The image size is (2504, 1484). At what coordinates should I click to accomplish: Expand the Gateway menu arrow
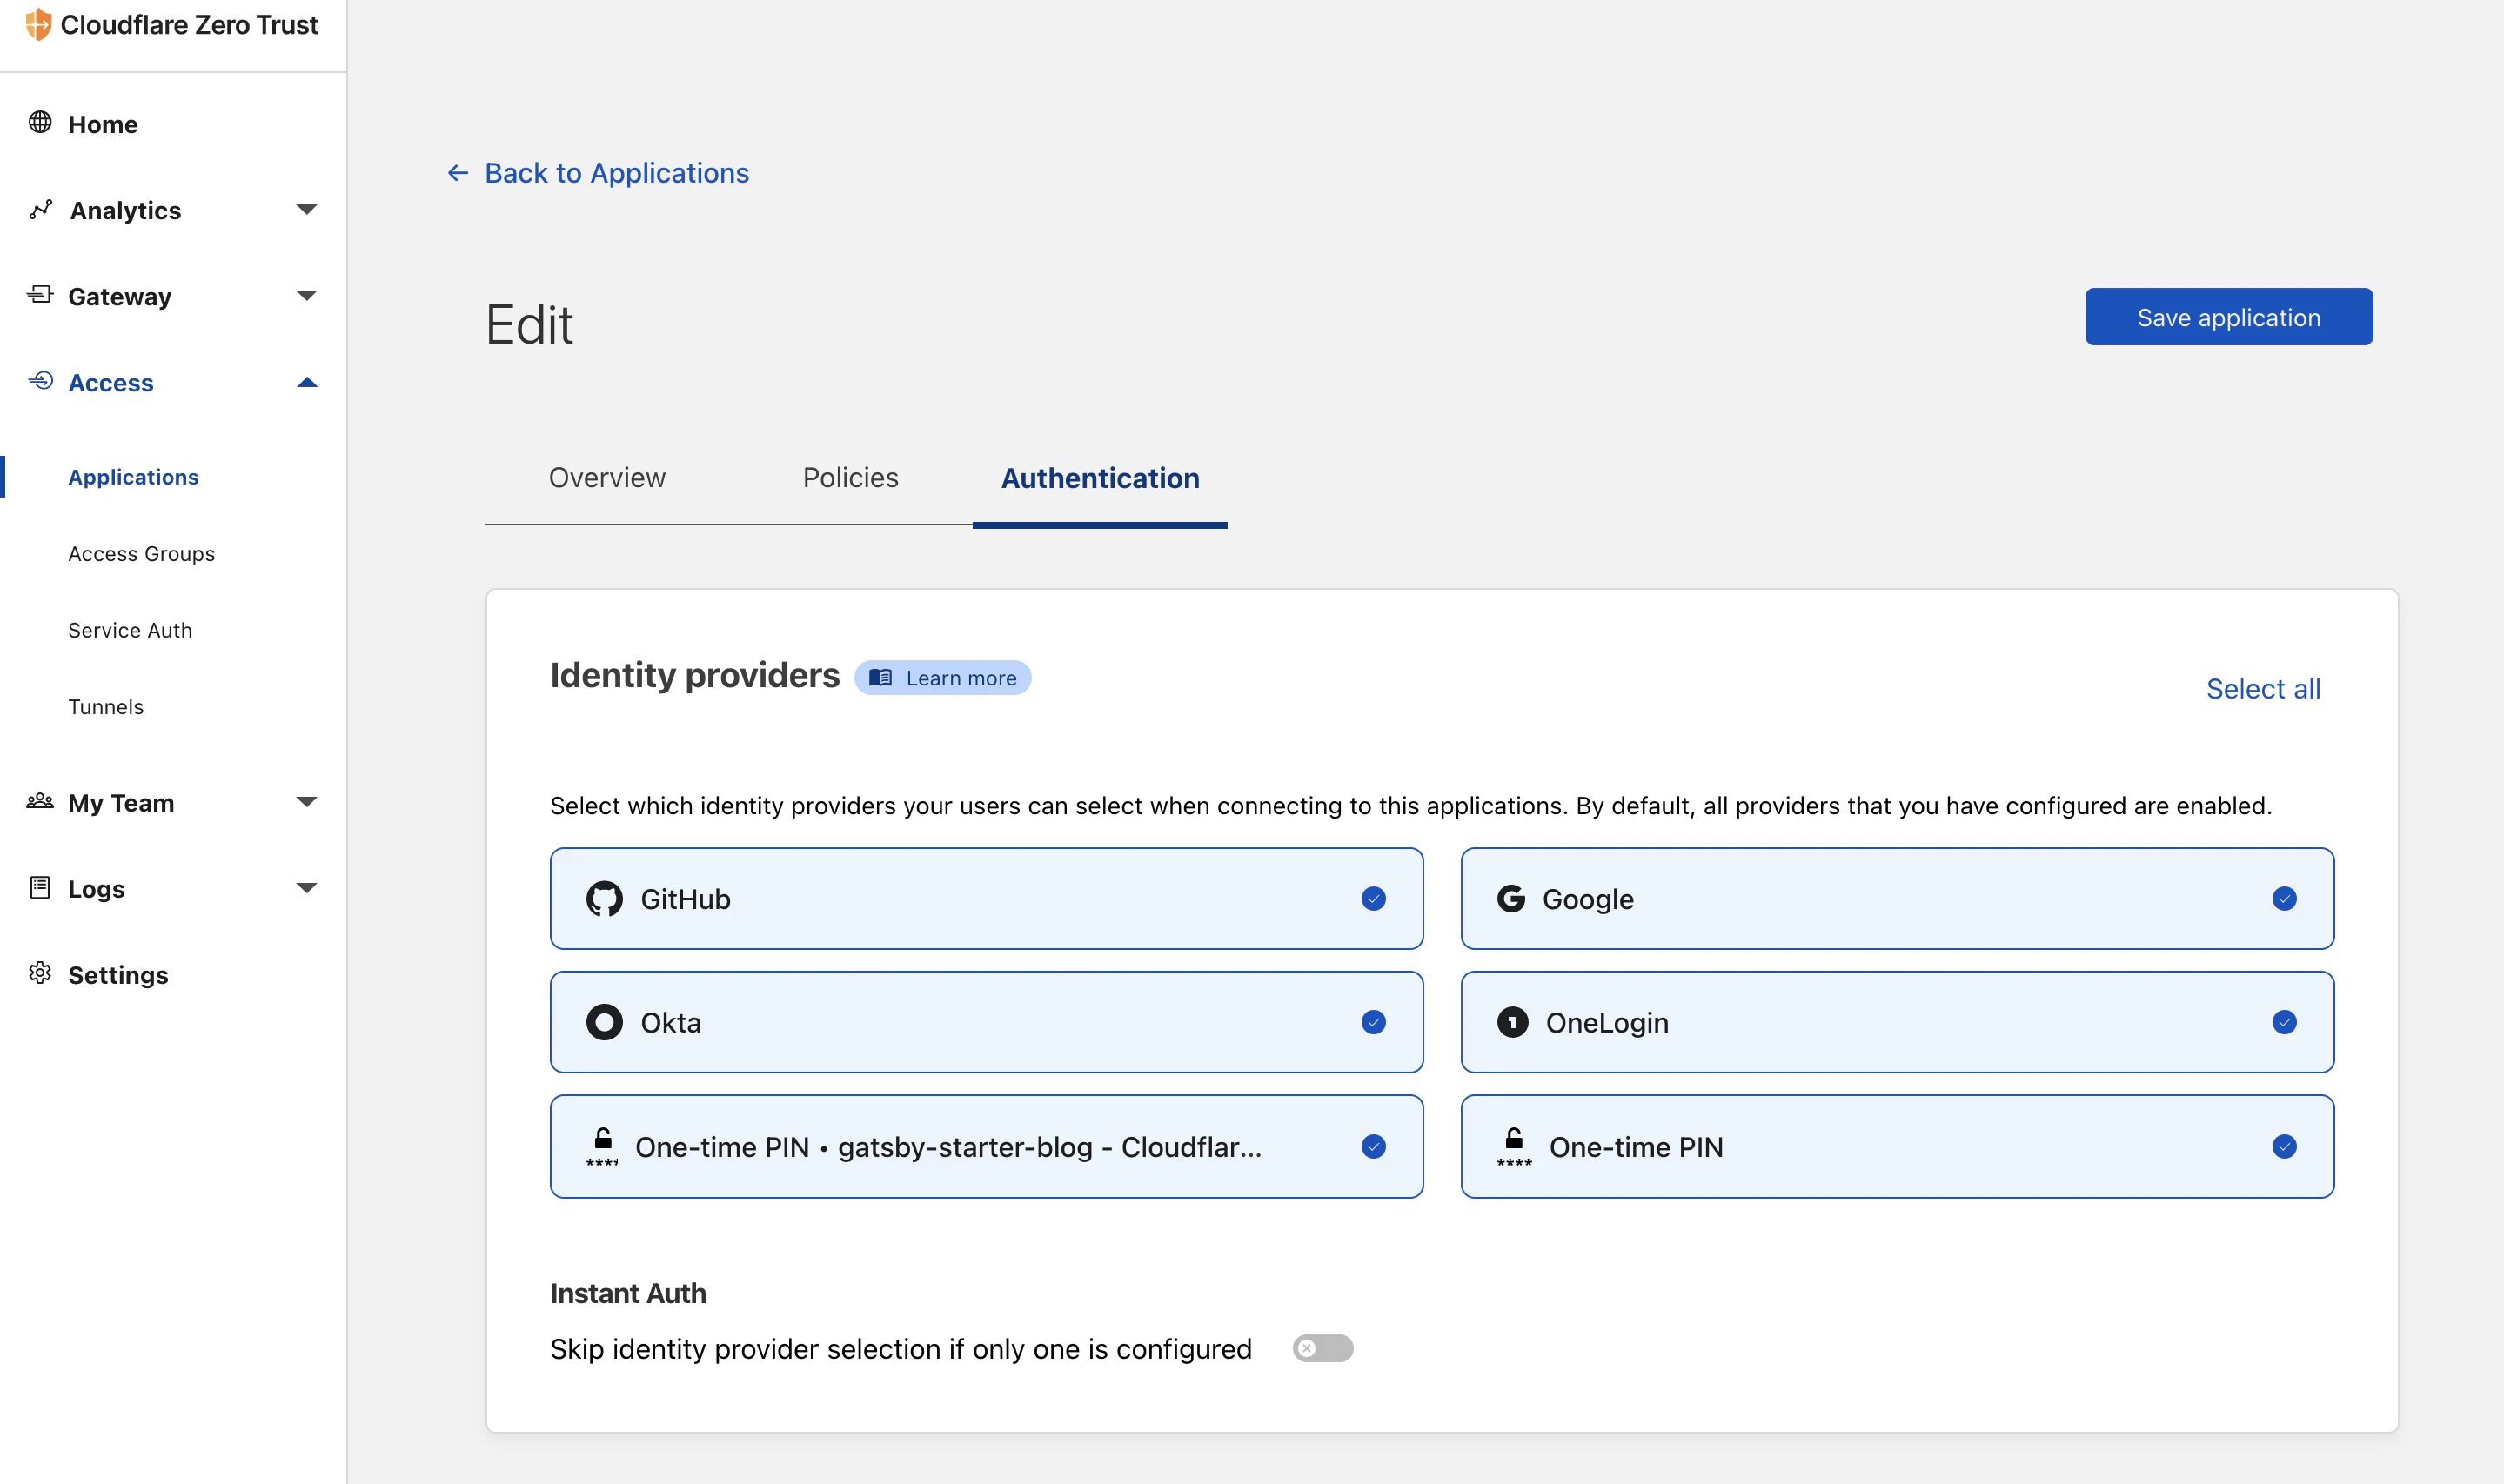point(307,295)
